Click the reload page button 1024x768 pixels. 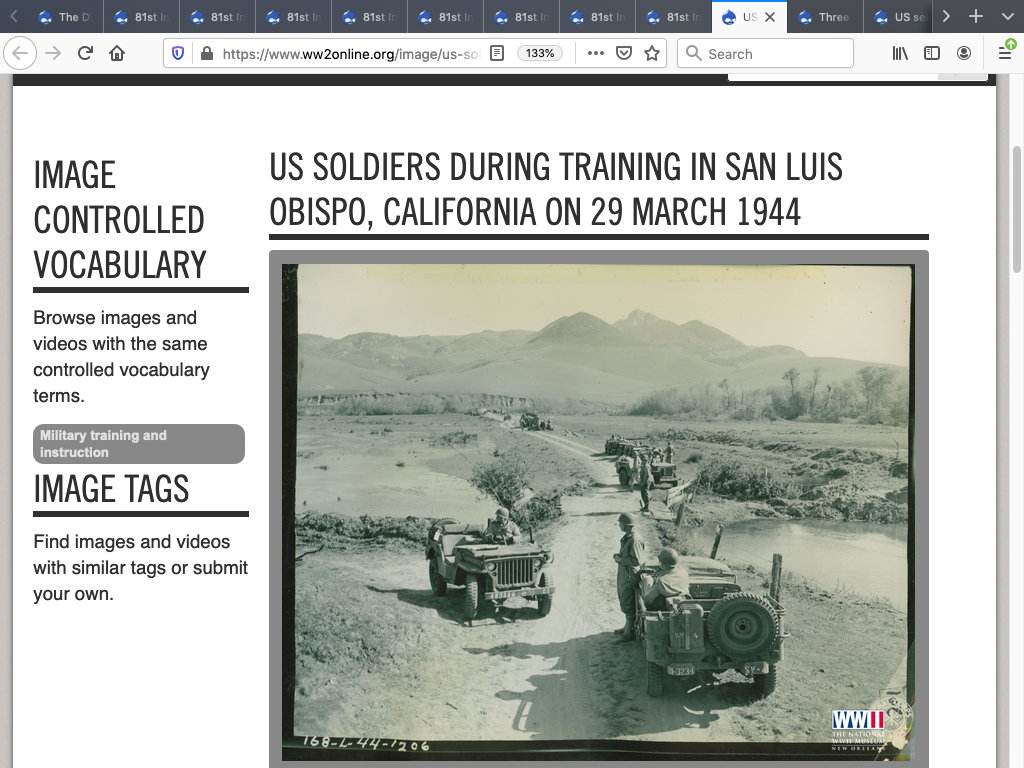(x=86, y=54)
